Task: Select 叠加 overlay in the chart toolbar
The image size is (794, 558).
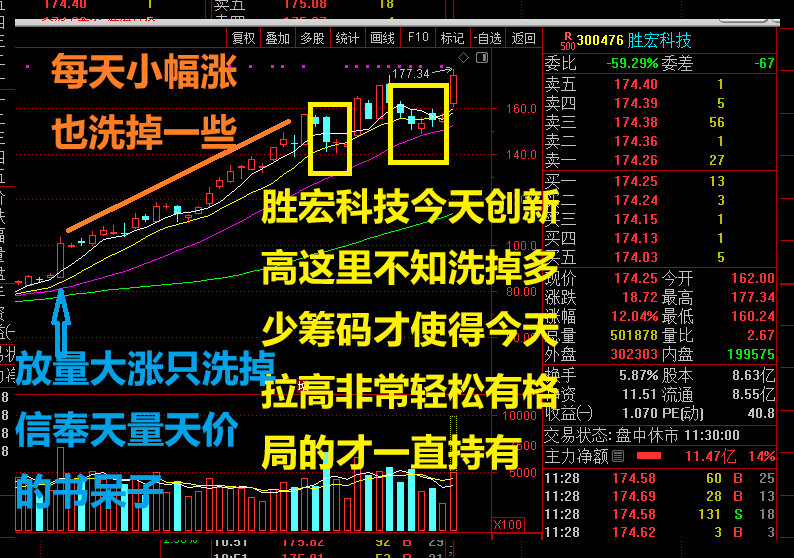Action: pyautogui.click(x=277, y=38)
